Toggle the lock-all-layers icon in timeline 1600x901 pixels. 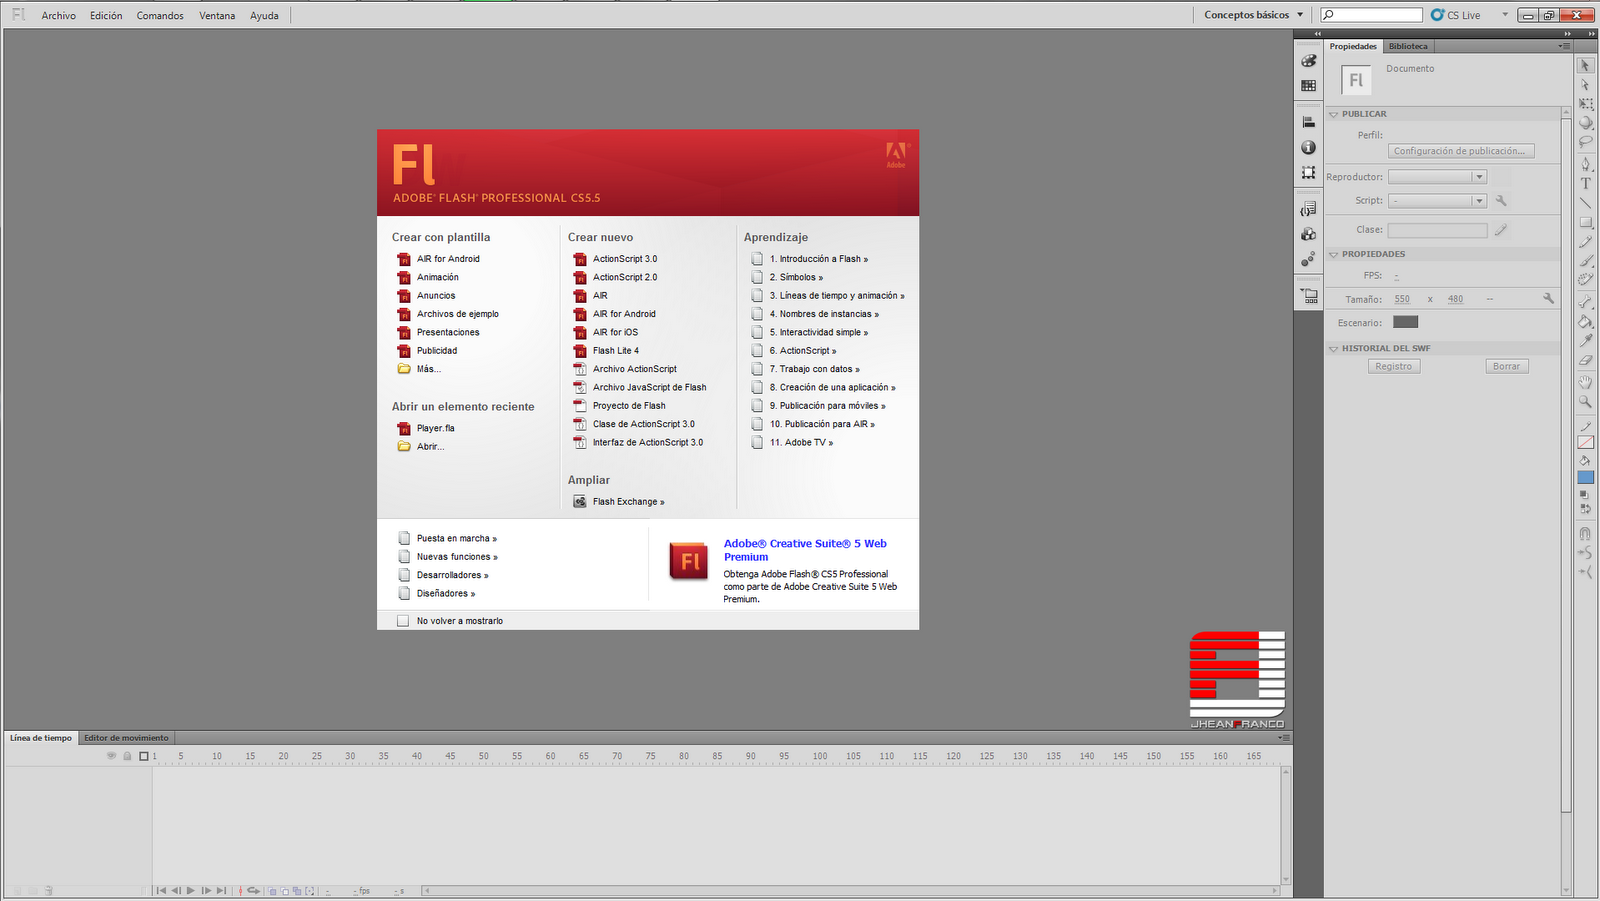(127, 756)
